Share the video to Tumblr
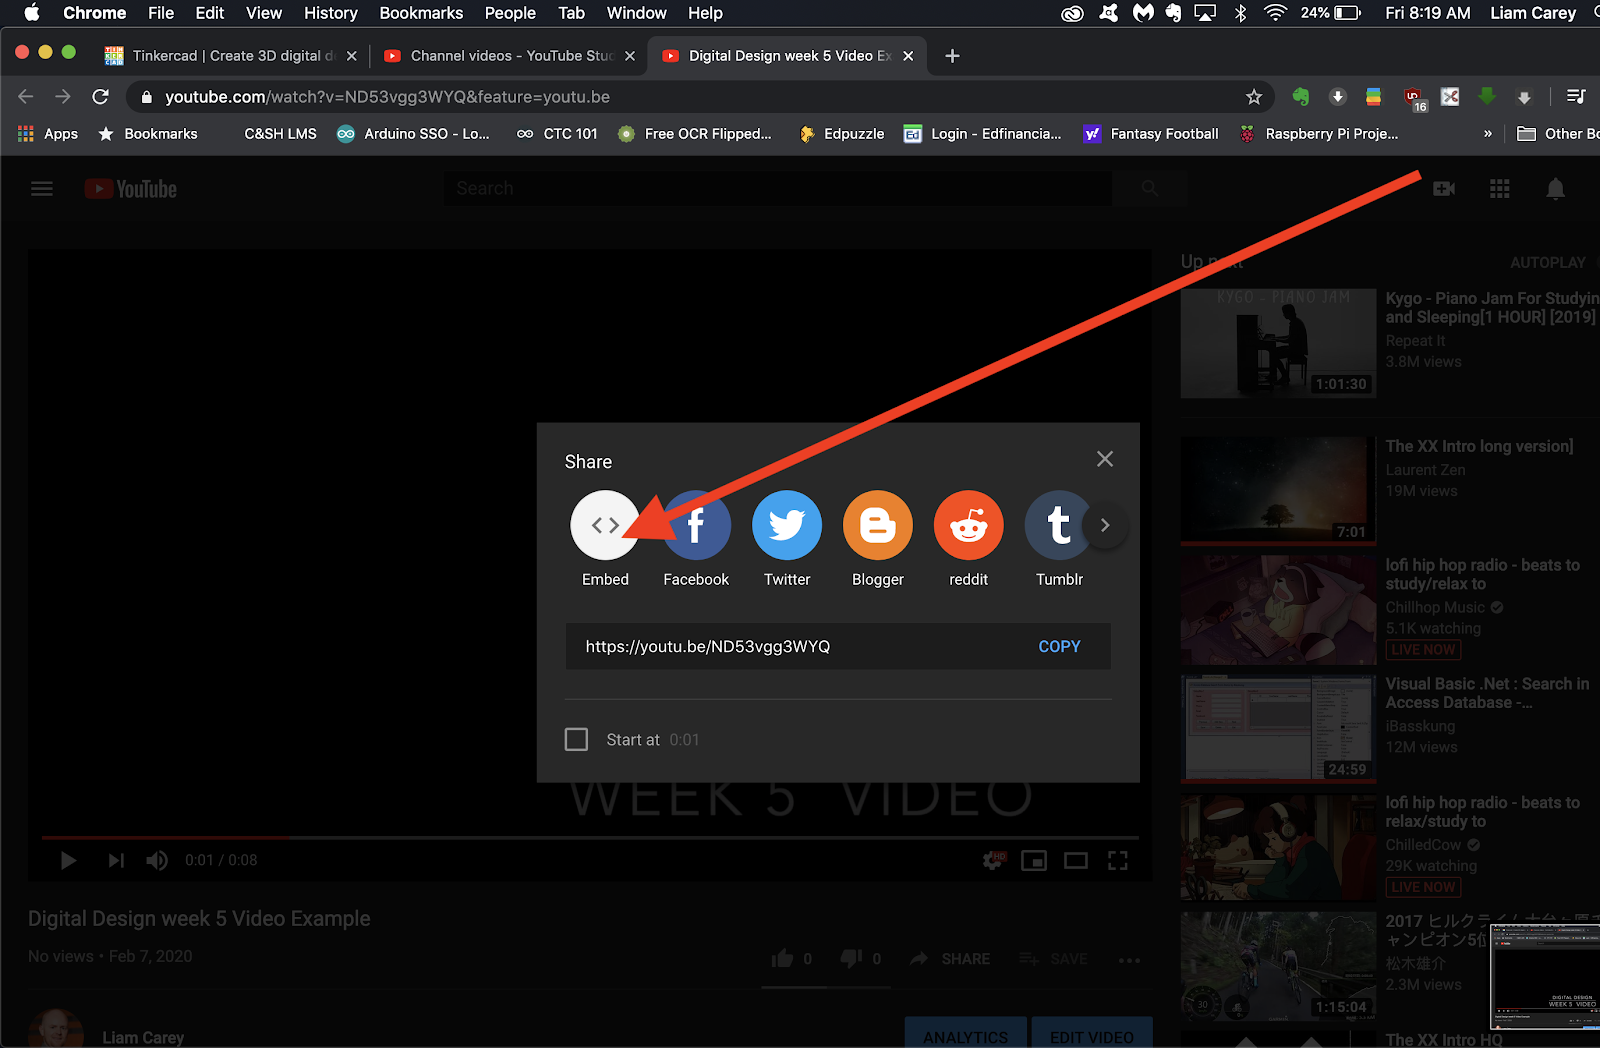Image resolution: width=1600 pixels, height=1048 pixels. 1059,525
